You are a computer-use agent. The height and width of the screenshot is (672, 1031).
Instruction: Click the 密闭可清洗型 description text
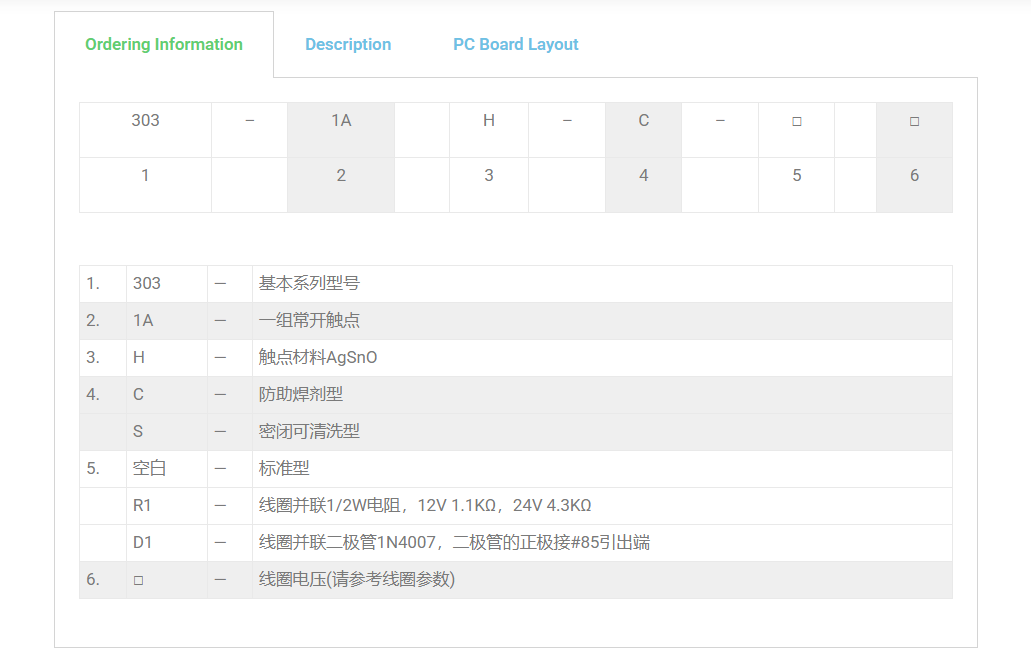coord(309,431)
